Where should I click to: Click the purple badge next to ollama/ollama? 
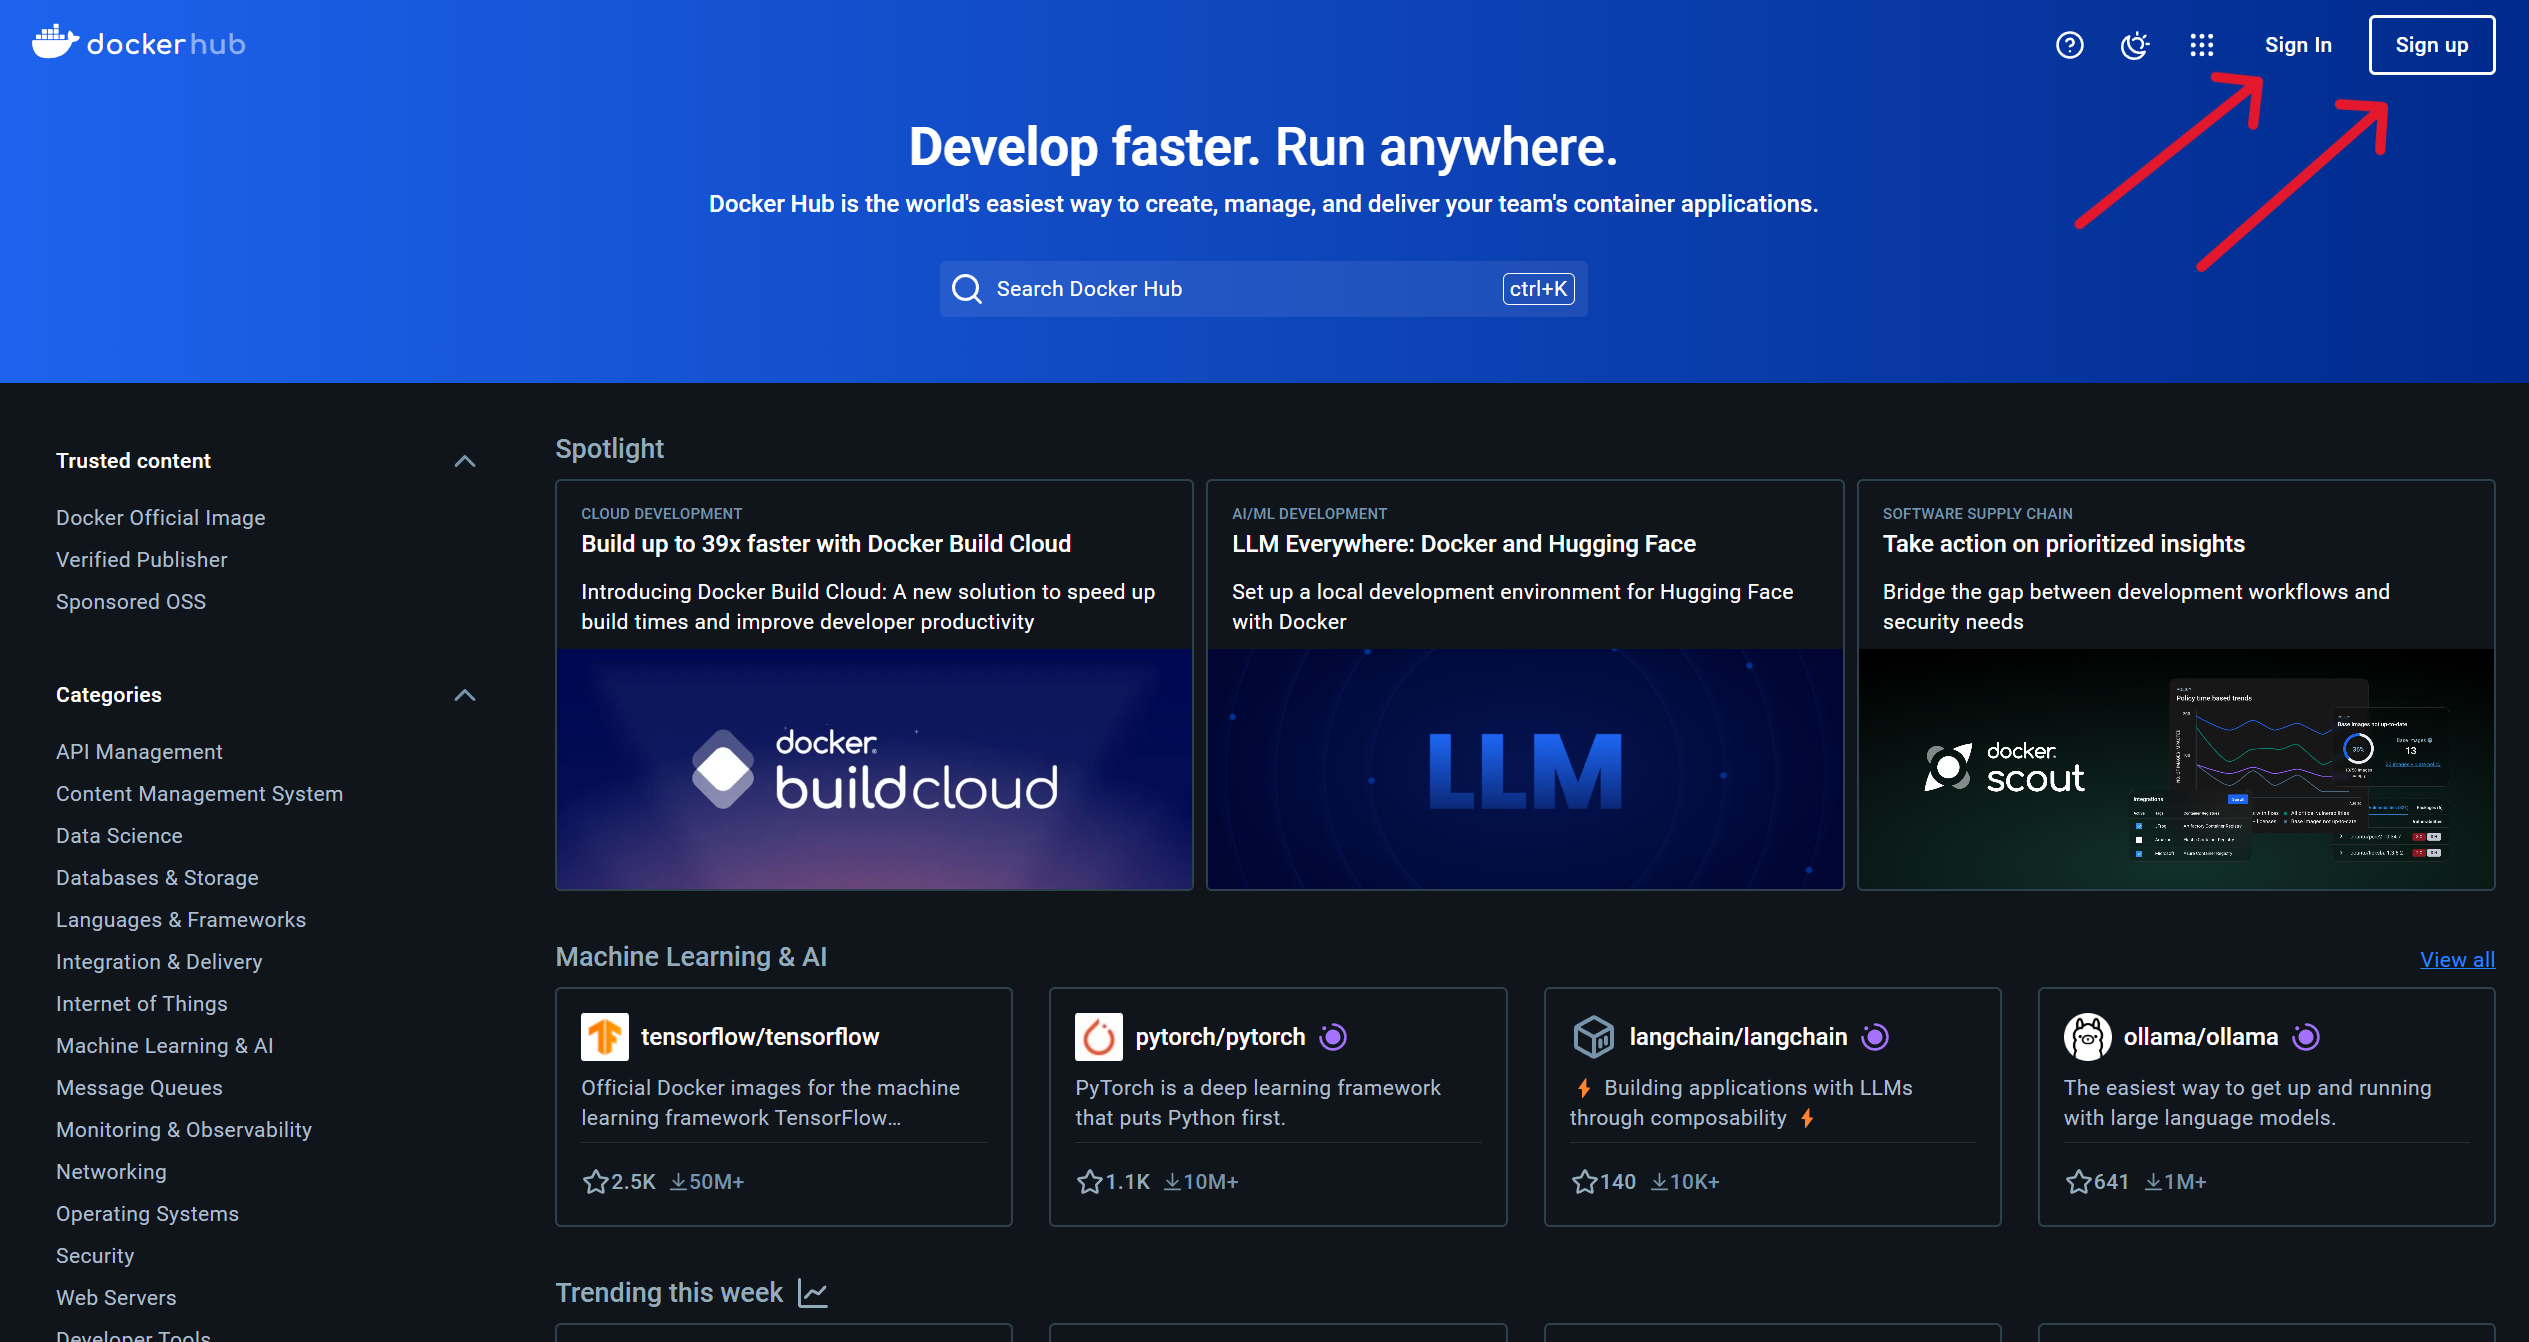pos(2306,1037)
